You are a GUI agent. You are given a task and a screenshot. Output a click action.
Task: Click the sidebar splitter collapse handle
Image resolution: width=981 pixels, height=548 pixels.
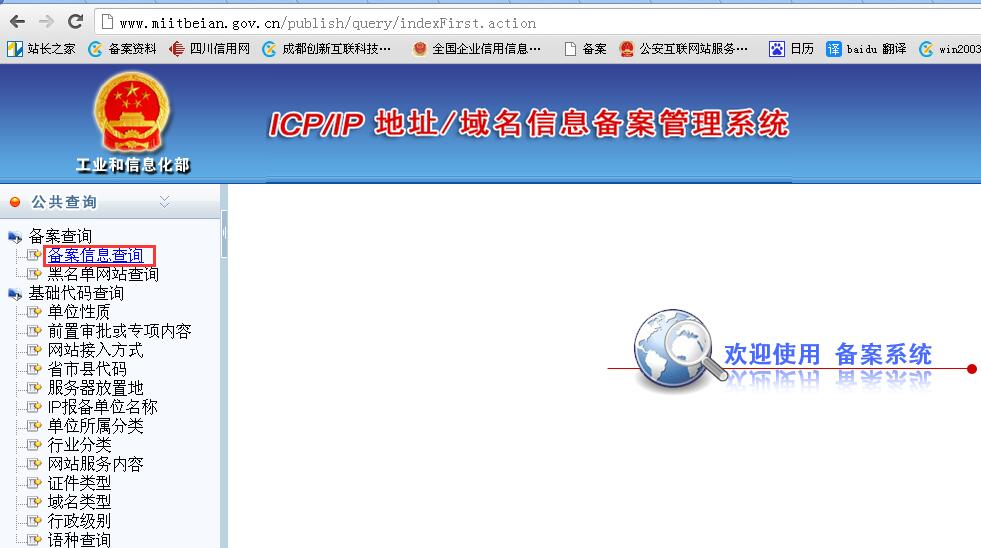pos(224,233)
